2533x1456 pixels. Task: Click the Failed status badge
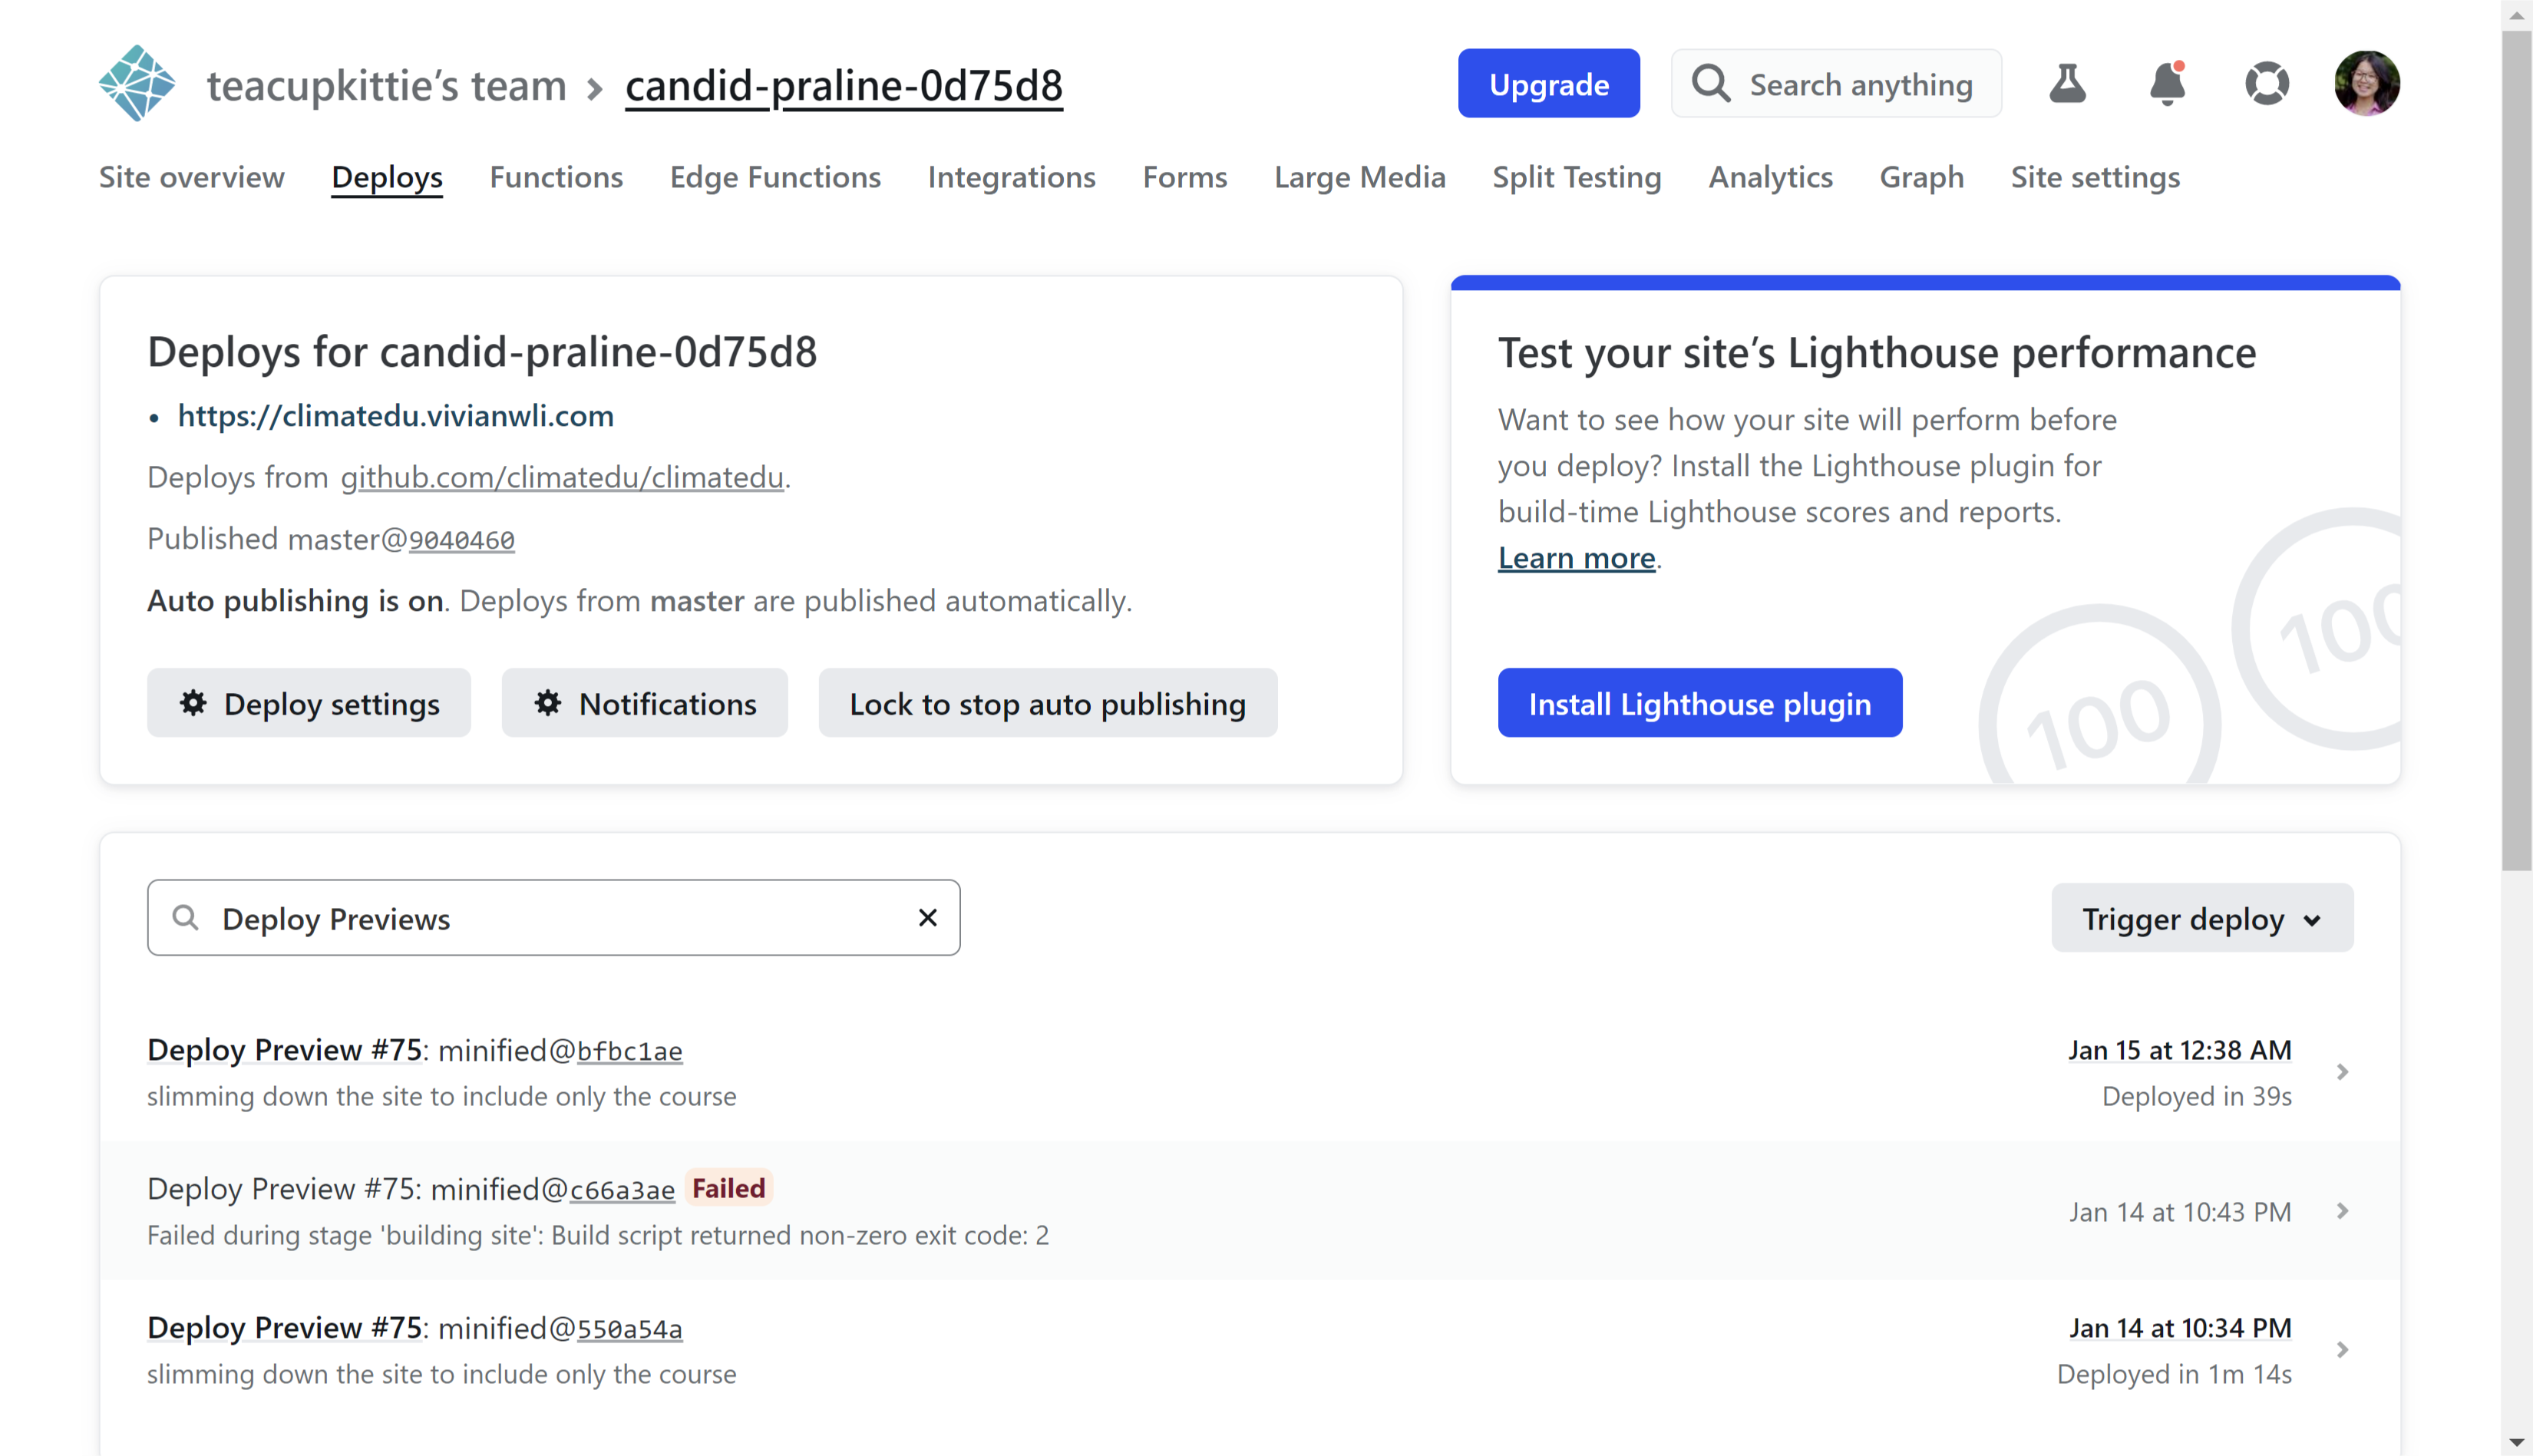[x=729, y=1188]
